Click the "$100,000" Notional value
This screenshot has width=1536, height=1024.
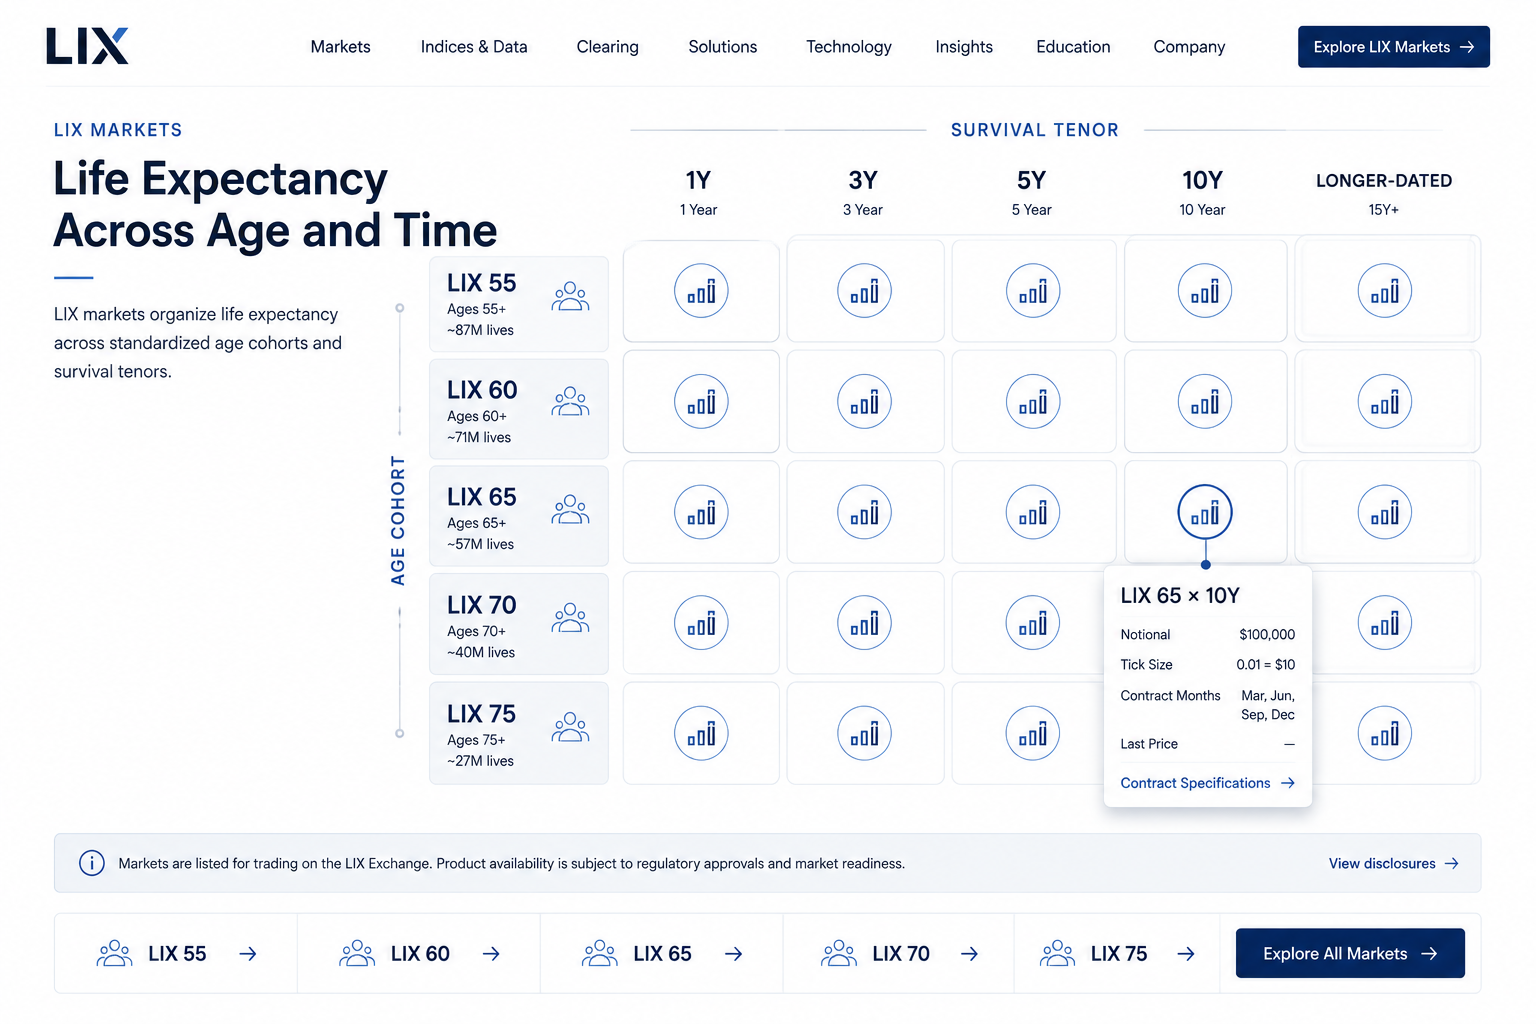pos(1267,634)
